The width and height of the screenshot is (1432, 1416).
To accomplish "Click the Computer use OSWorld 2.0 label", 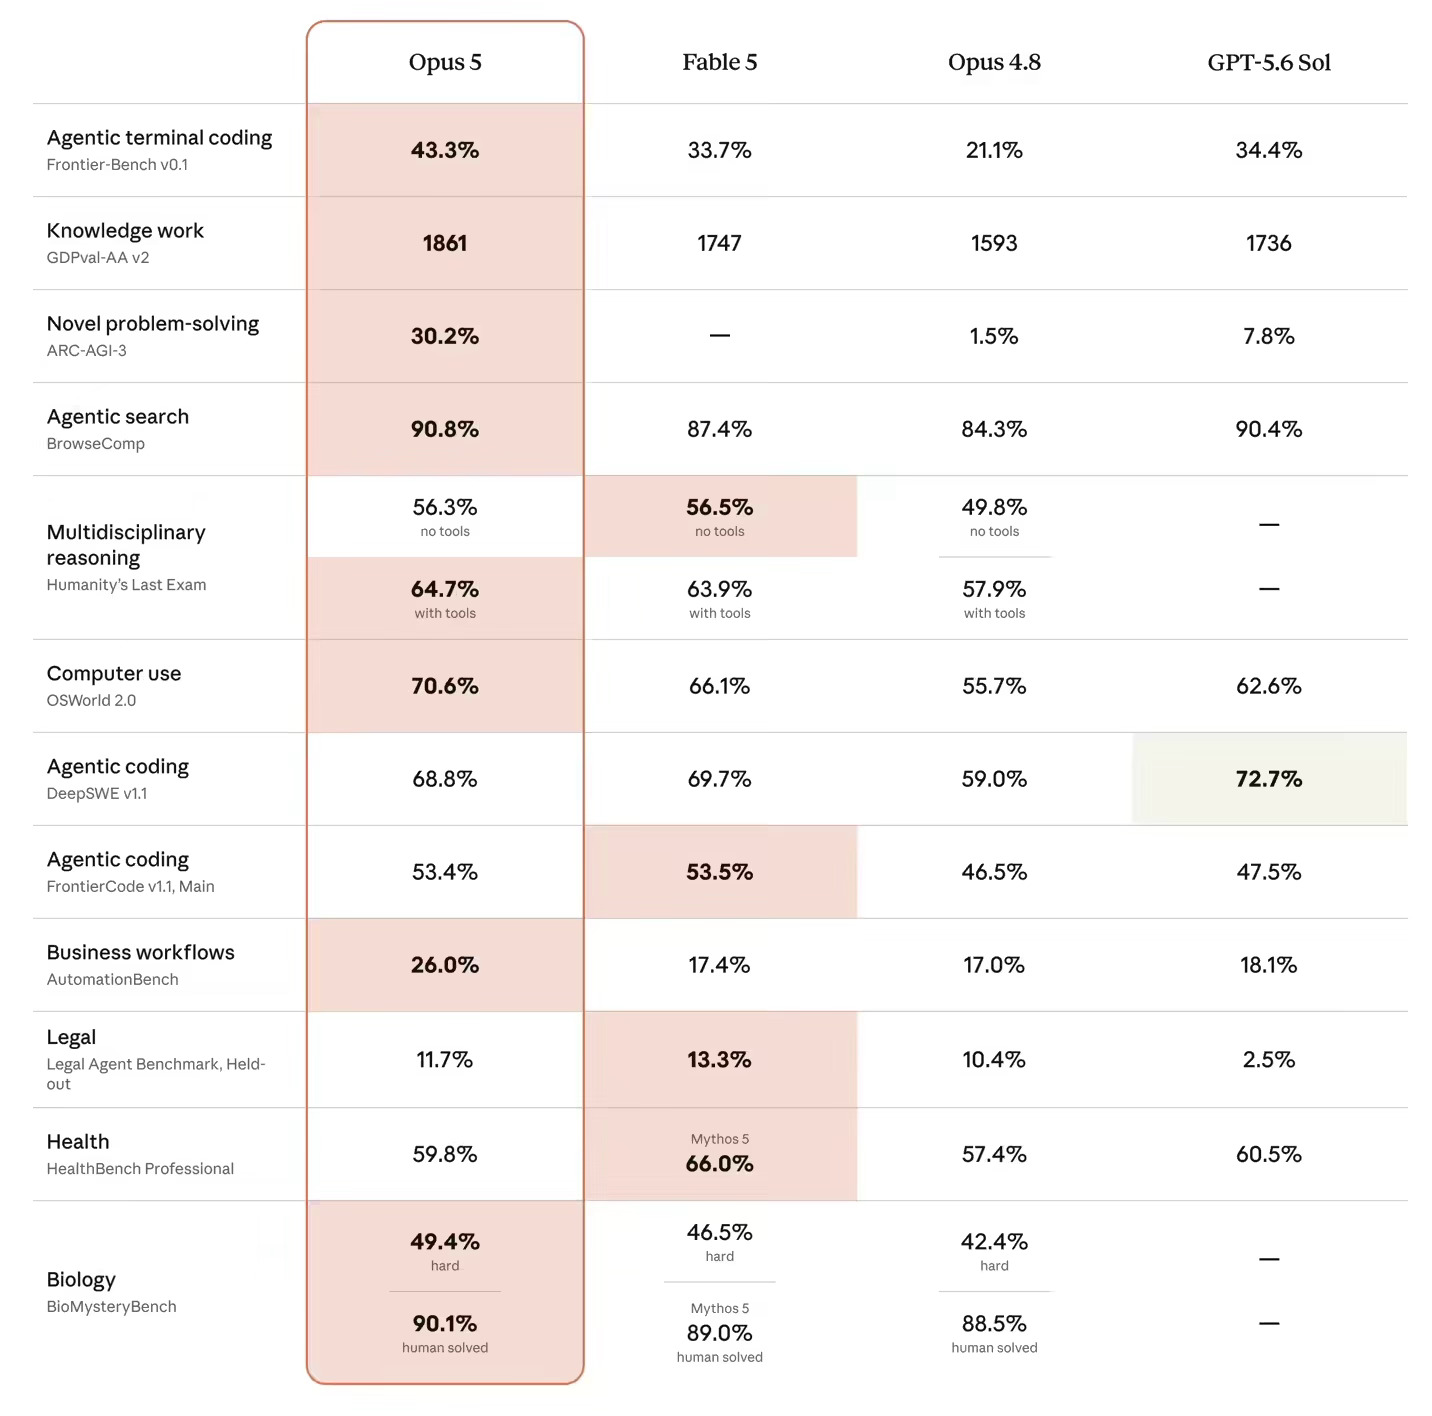I will click(114, 686).
